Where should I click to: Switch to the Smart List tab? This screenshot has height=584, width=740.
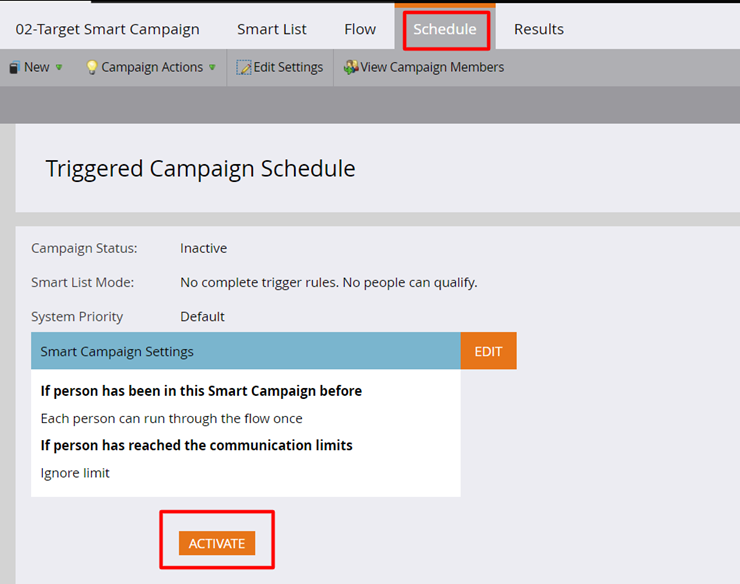pos(271,29)
